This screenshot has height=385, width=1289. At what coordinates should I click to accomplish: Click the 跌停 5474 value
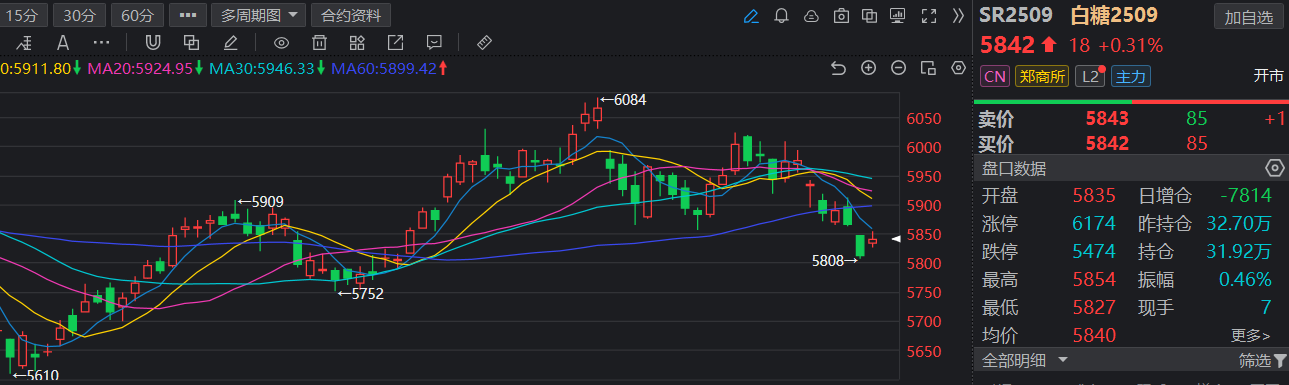point(1095,251)
